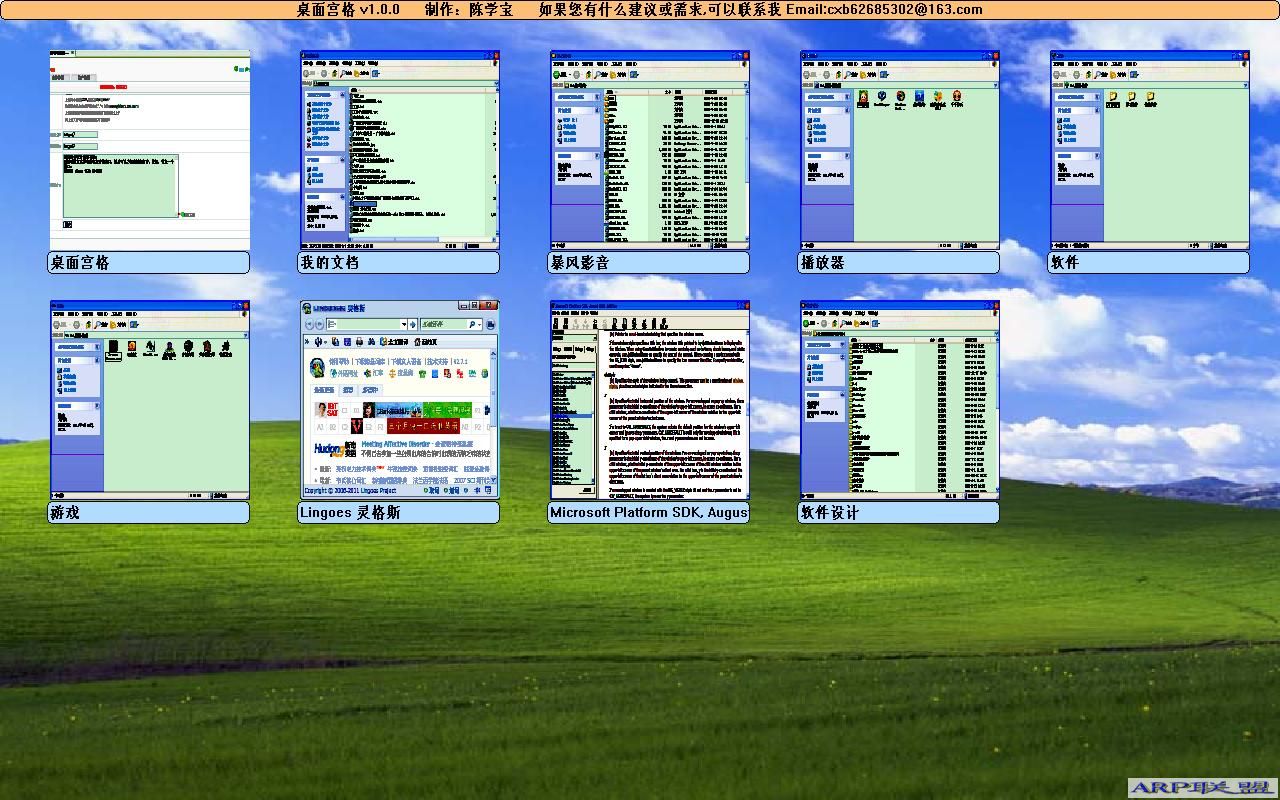Image resolution: width=1280 pixels, height=800 pixels.
Task: Open the Microsoft Platform SDK window thumbnail
Action: point(650,400)
